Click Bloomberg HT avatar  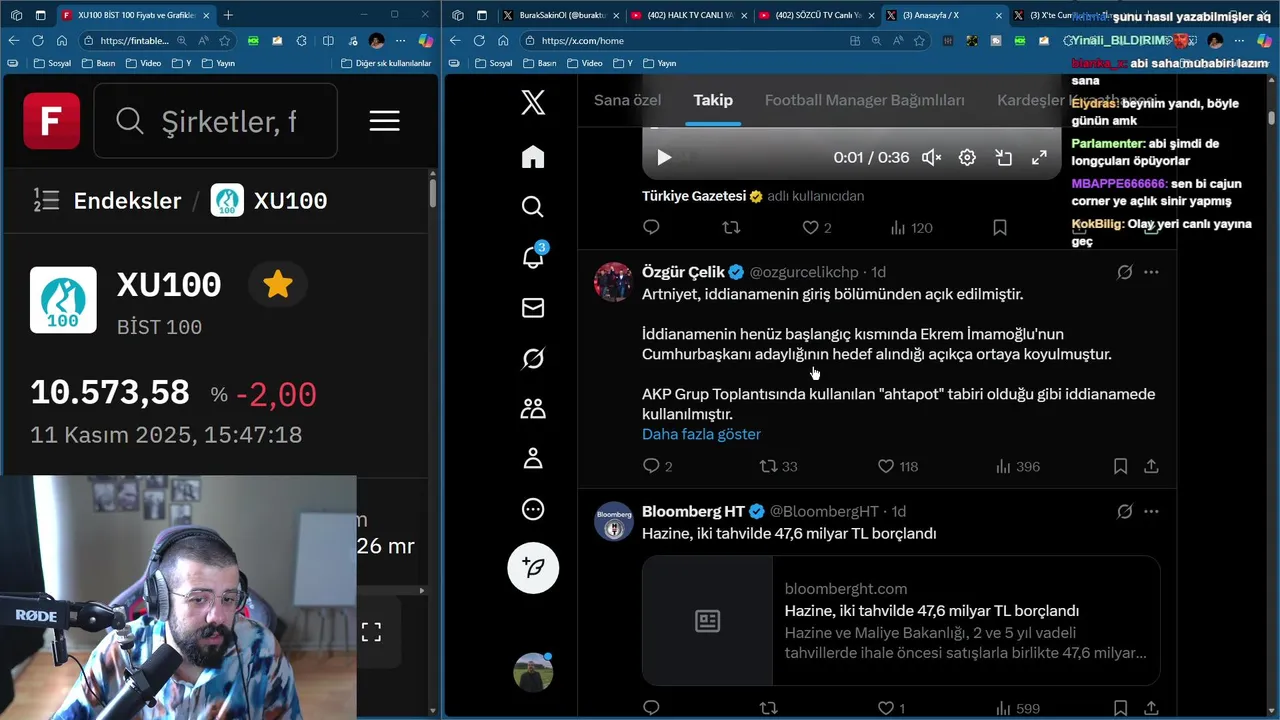613,521
